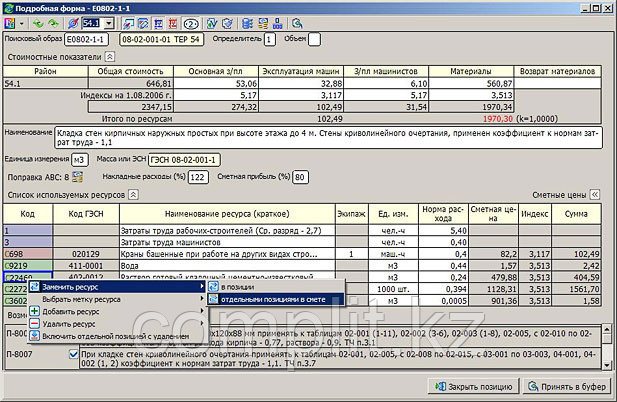The height and width of the screenshot is (402, 617).
Task: Click the shield document toolbar icon
Action: 227,24
